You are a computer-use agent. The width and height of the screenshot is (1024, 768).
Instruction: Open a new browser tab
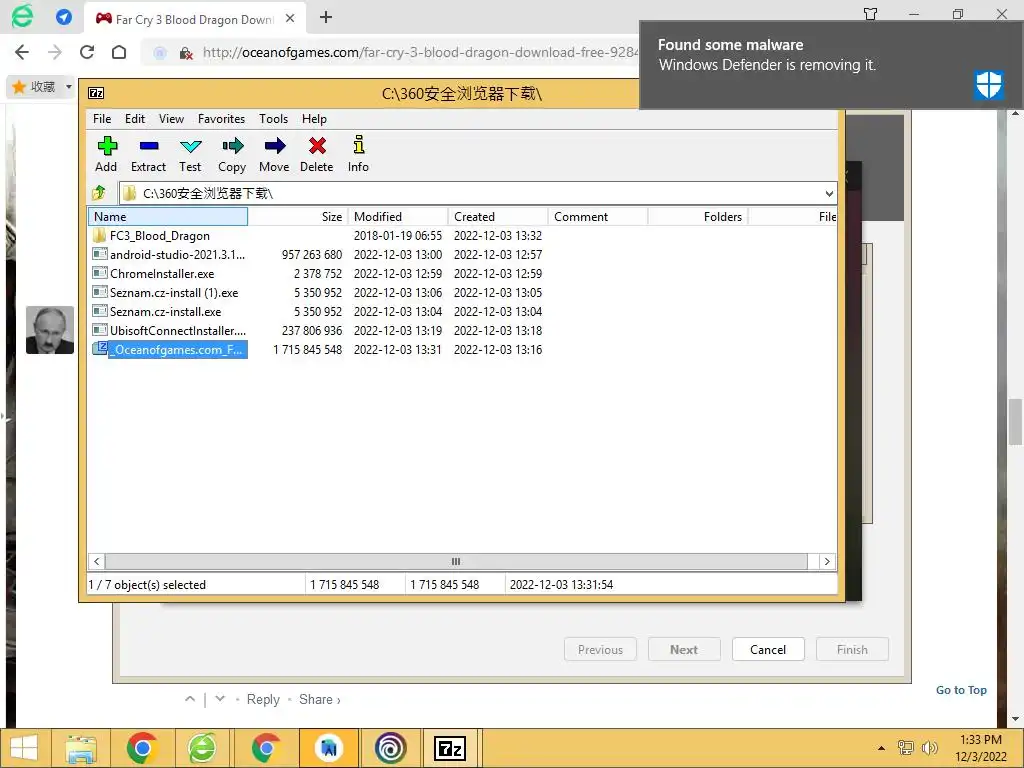coord(326,18)
